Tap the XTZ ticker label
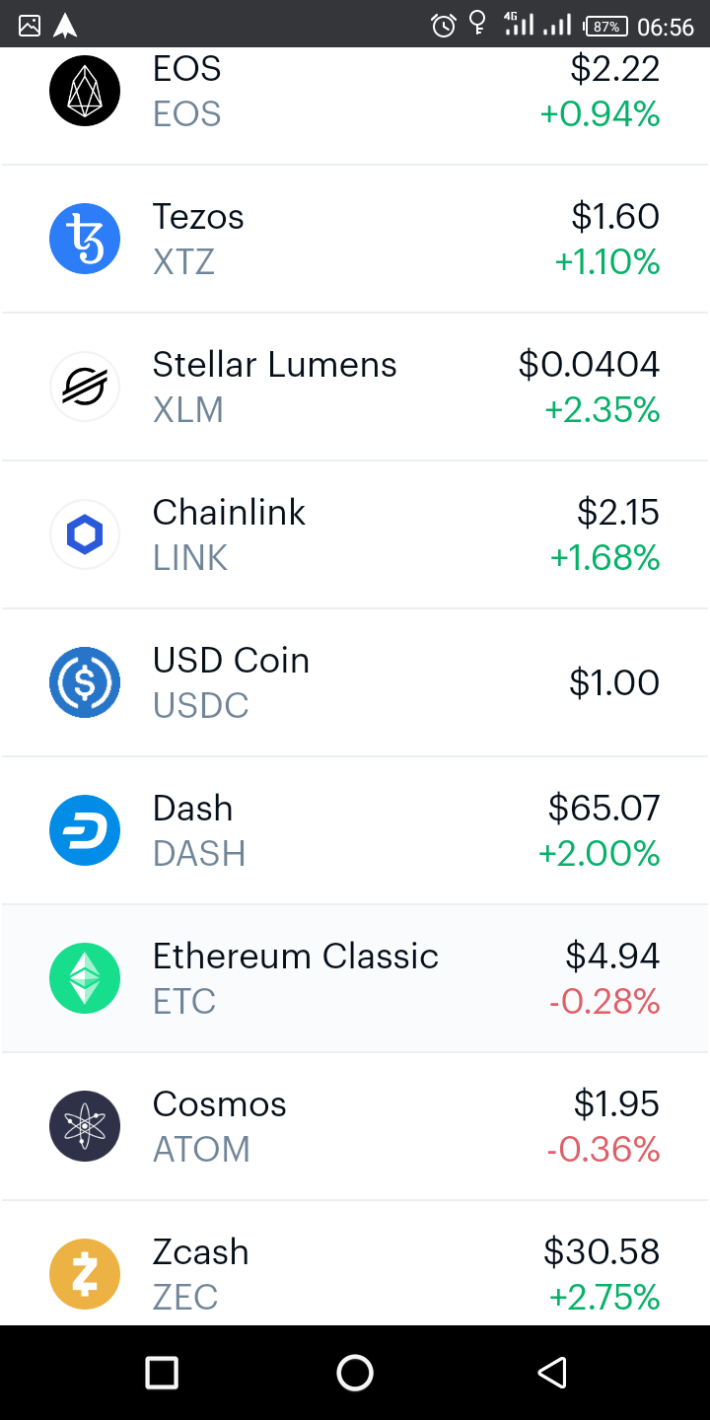The height and width of the screenshot is (1420, 710). point(184,262)
